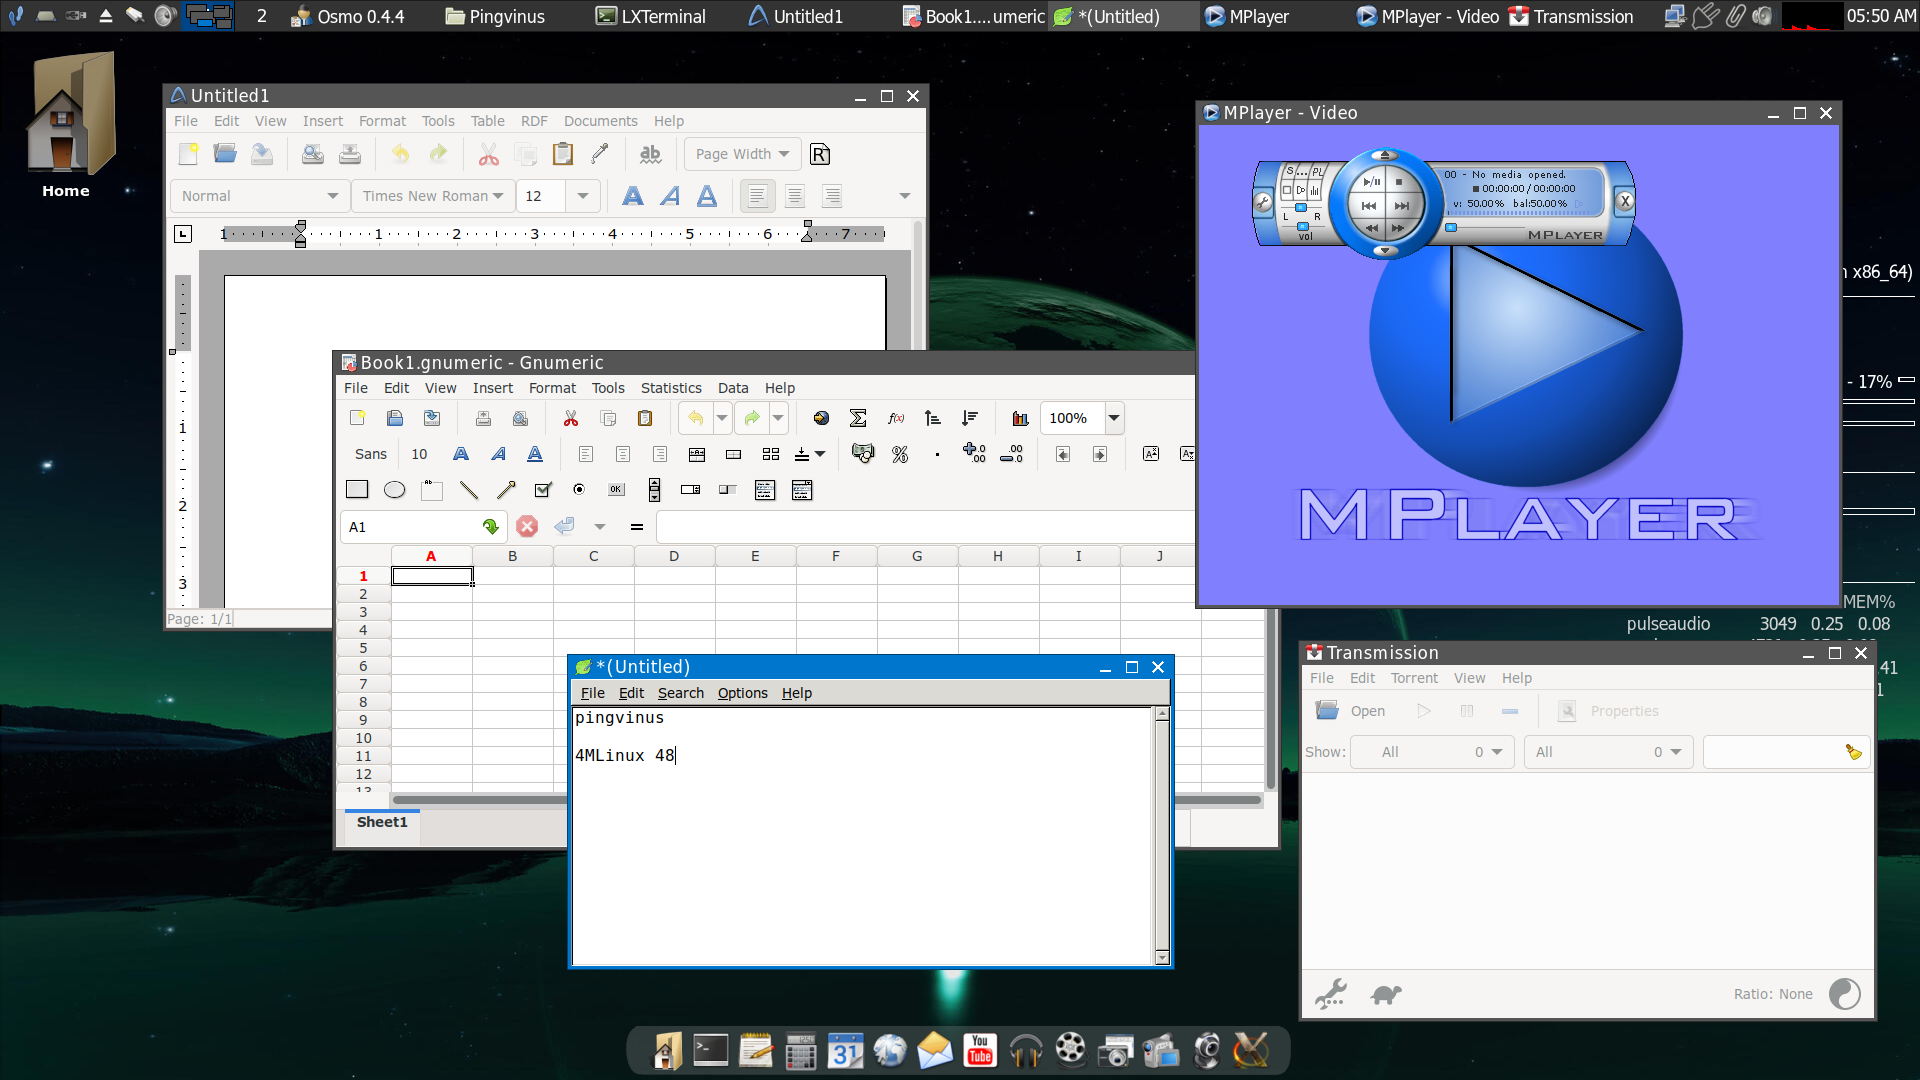Cancel cell edit with red X in Gnumeric
Image resolution: width=1920 pixels, height=1080 pixels.
tap(527, 526)
